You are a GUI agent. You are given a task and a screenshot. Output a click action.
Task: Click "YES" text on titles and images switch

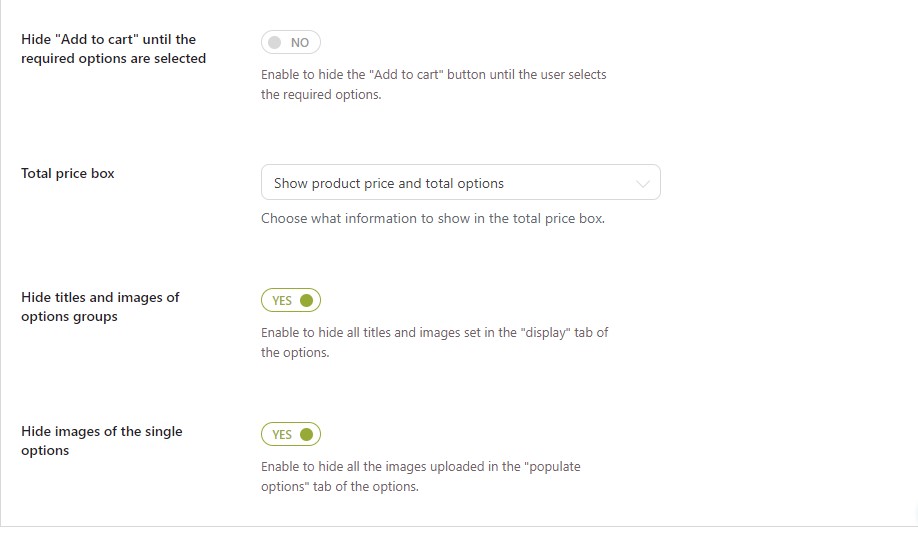click(282, 301)
